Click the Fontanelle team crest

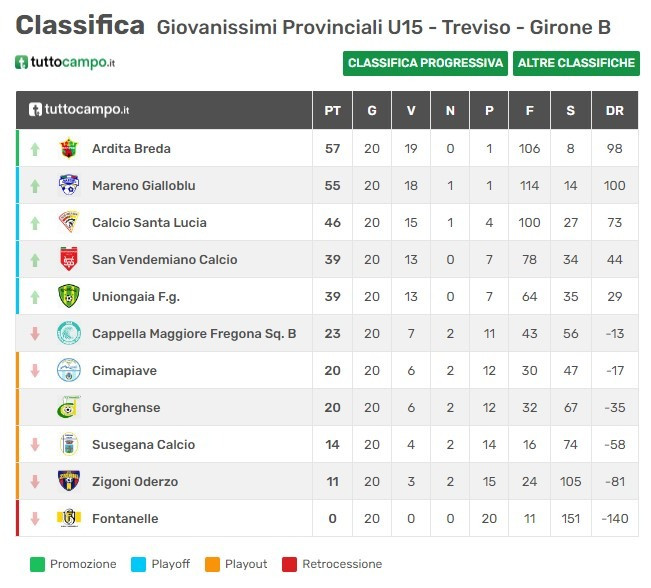point(68,519)
